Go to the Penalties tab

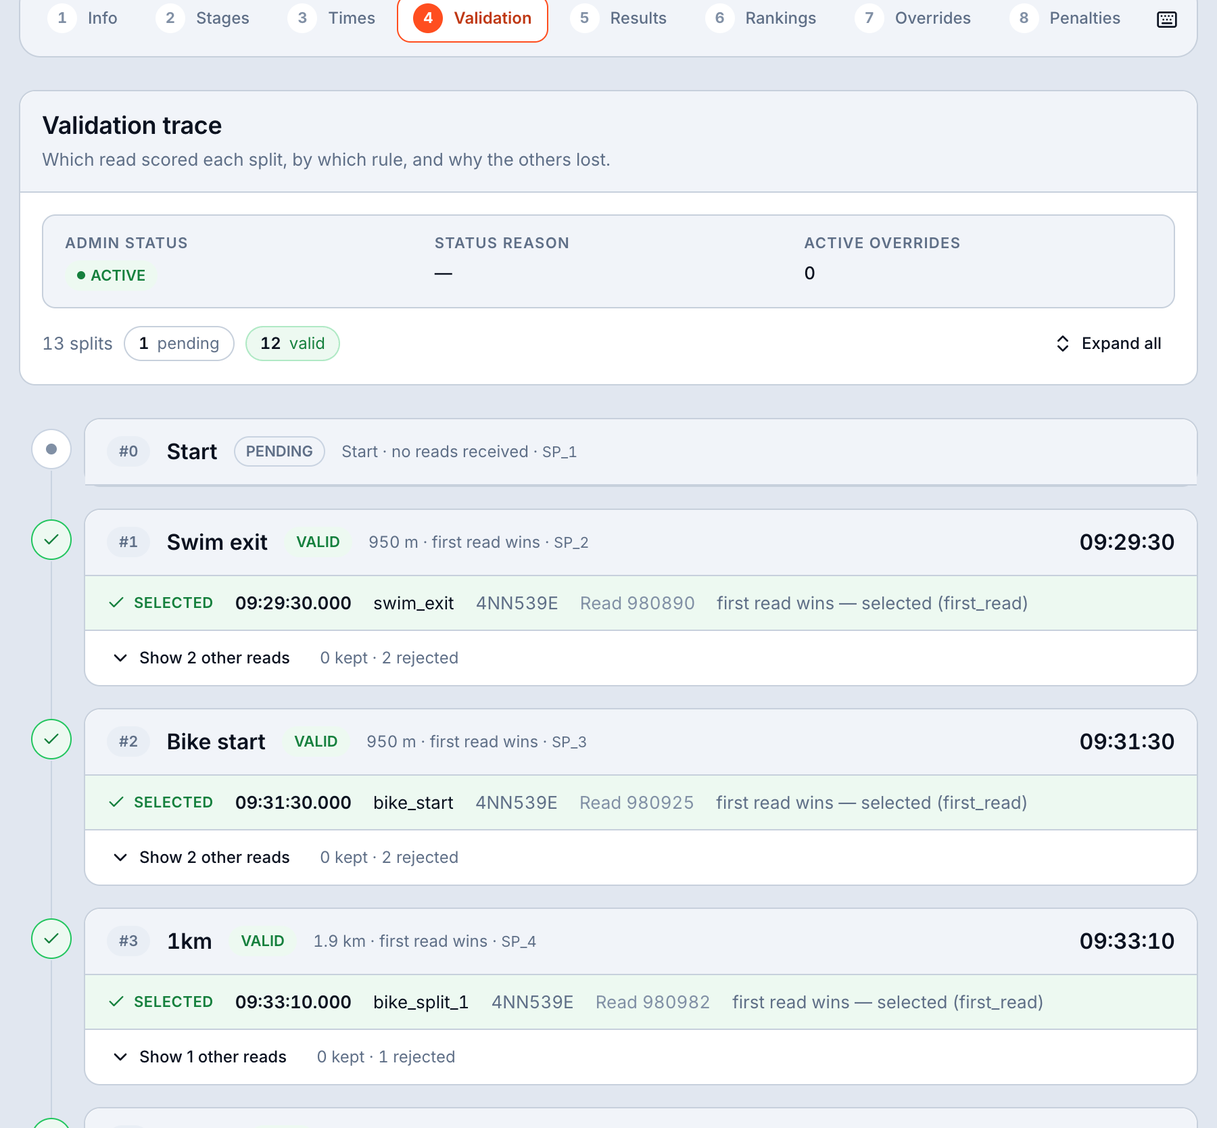click(1066, 18)
